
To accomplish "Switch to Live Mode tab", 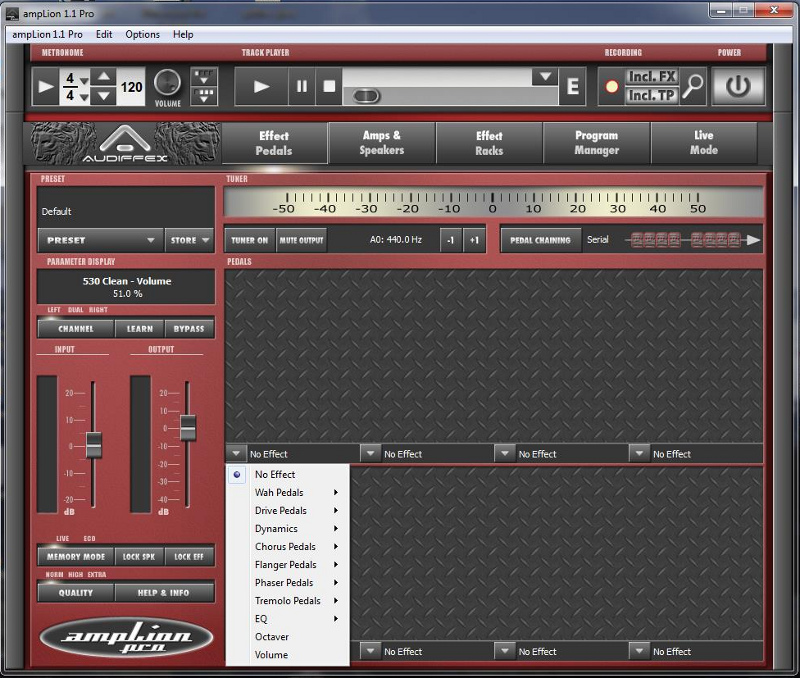I will [704, 143].
